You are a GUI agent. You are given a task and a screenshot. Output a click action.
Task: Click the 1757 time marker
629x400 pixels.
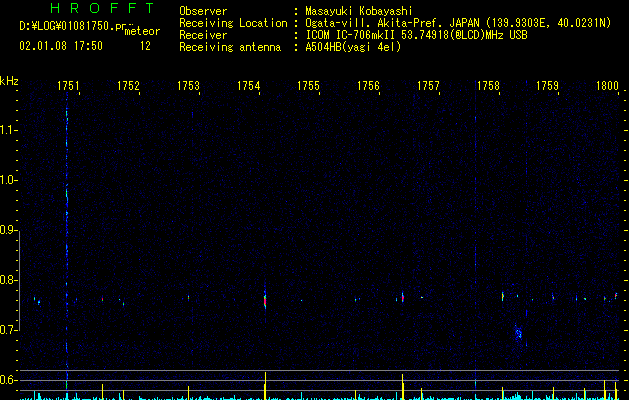point(428,86)
